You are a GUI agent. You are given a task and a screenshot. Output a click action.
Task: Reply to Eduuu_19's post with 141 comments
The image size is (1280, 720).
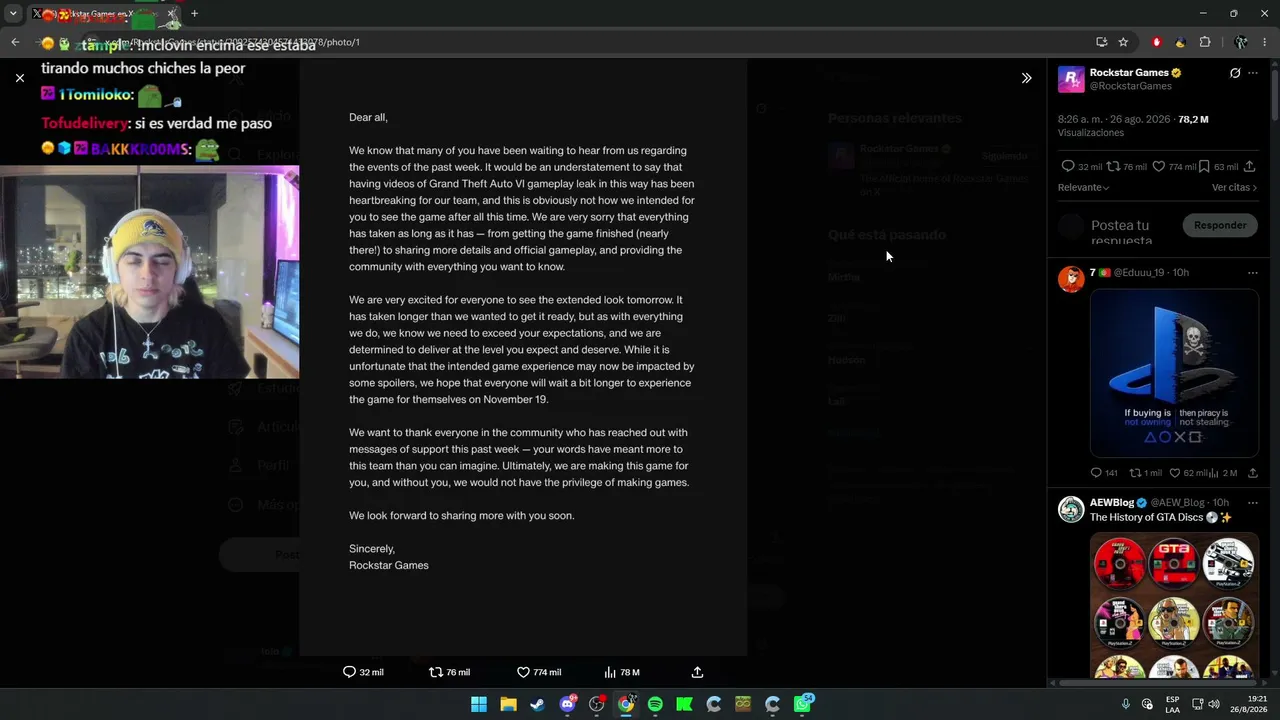click(1097, 473)
